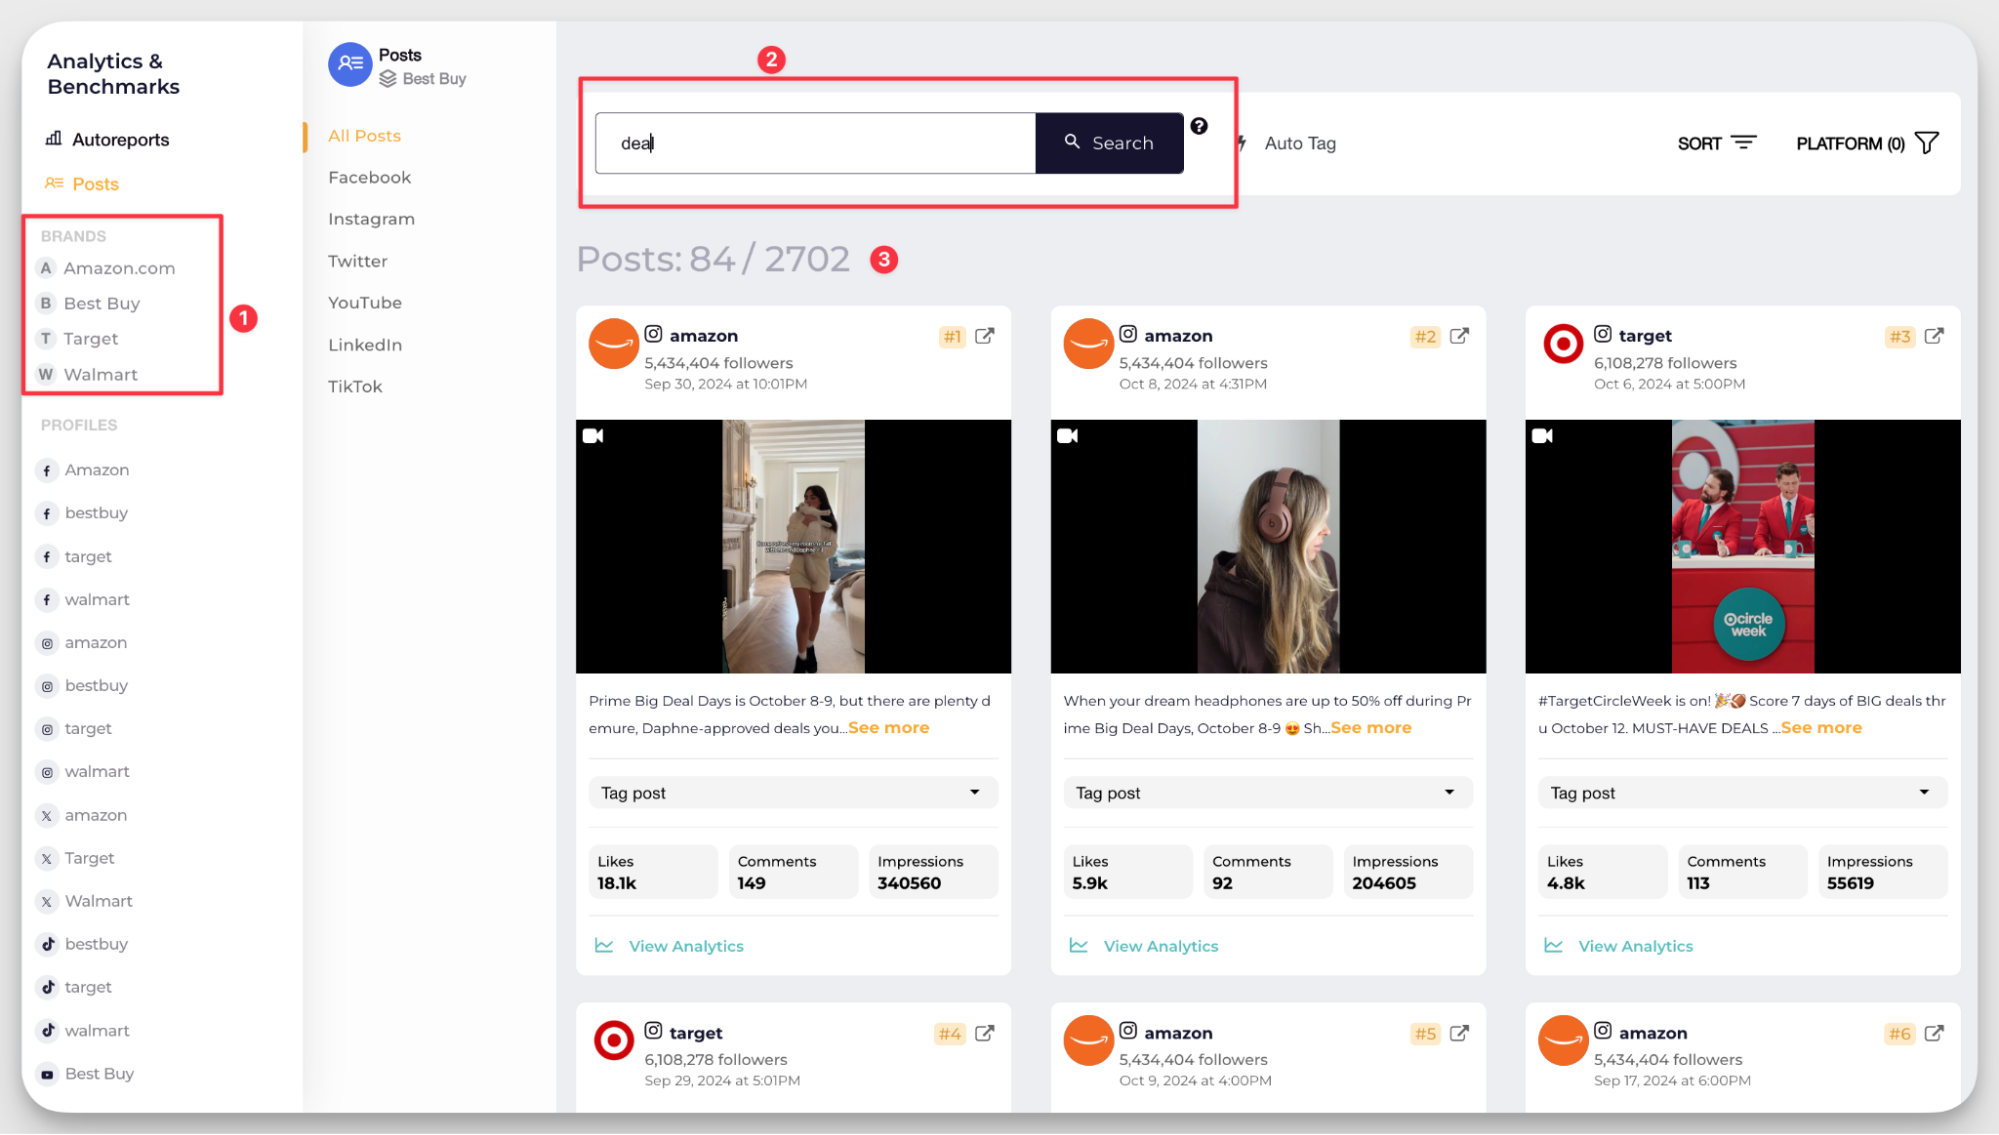Switch to the Instagram posts tab
Screen dimensions: 1999x1135
[371, 219]
